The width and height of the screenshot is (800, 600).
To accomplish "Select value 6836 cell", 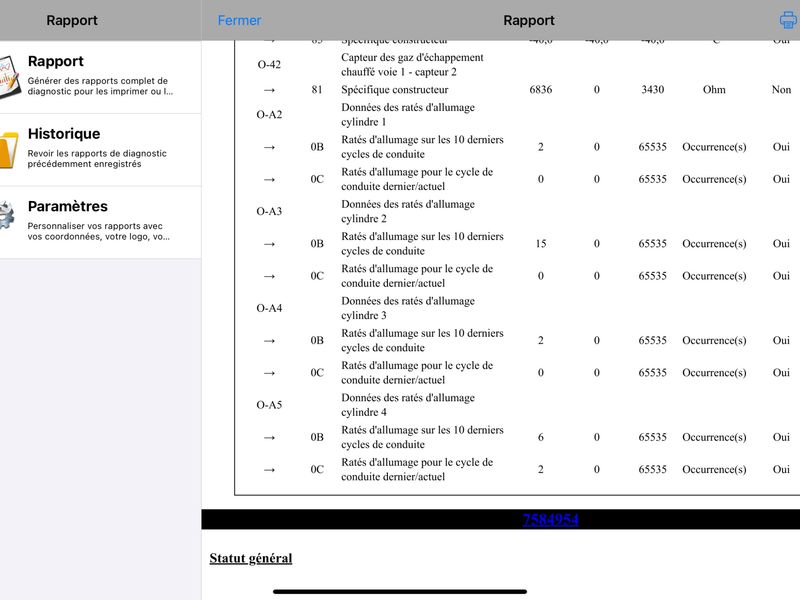I will point(541,89).
